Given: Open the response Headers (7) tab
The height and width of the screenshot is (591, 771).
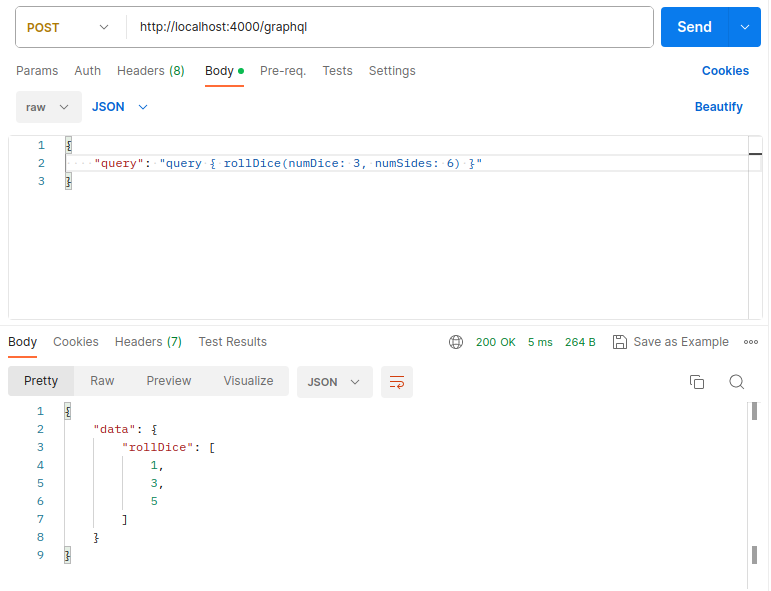Looking at the screenshot, I should coord(148,342).
